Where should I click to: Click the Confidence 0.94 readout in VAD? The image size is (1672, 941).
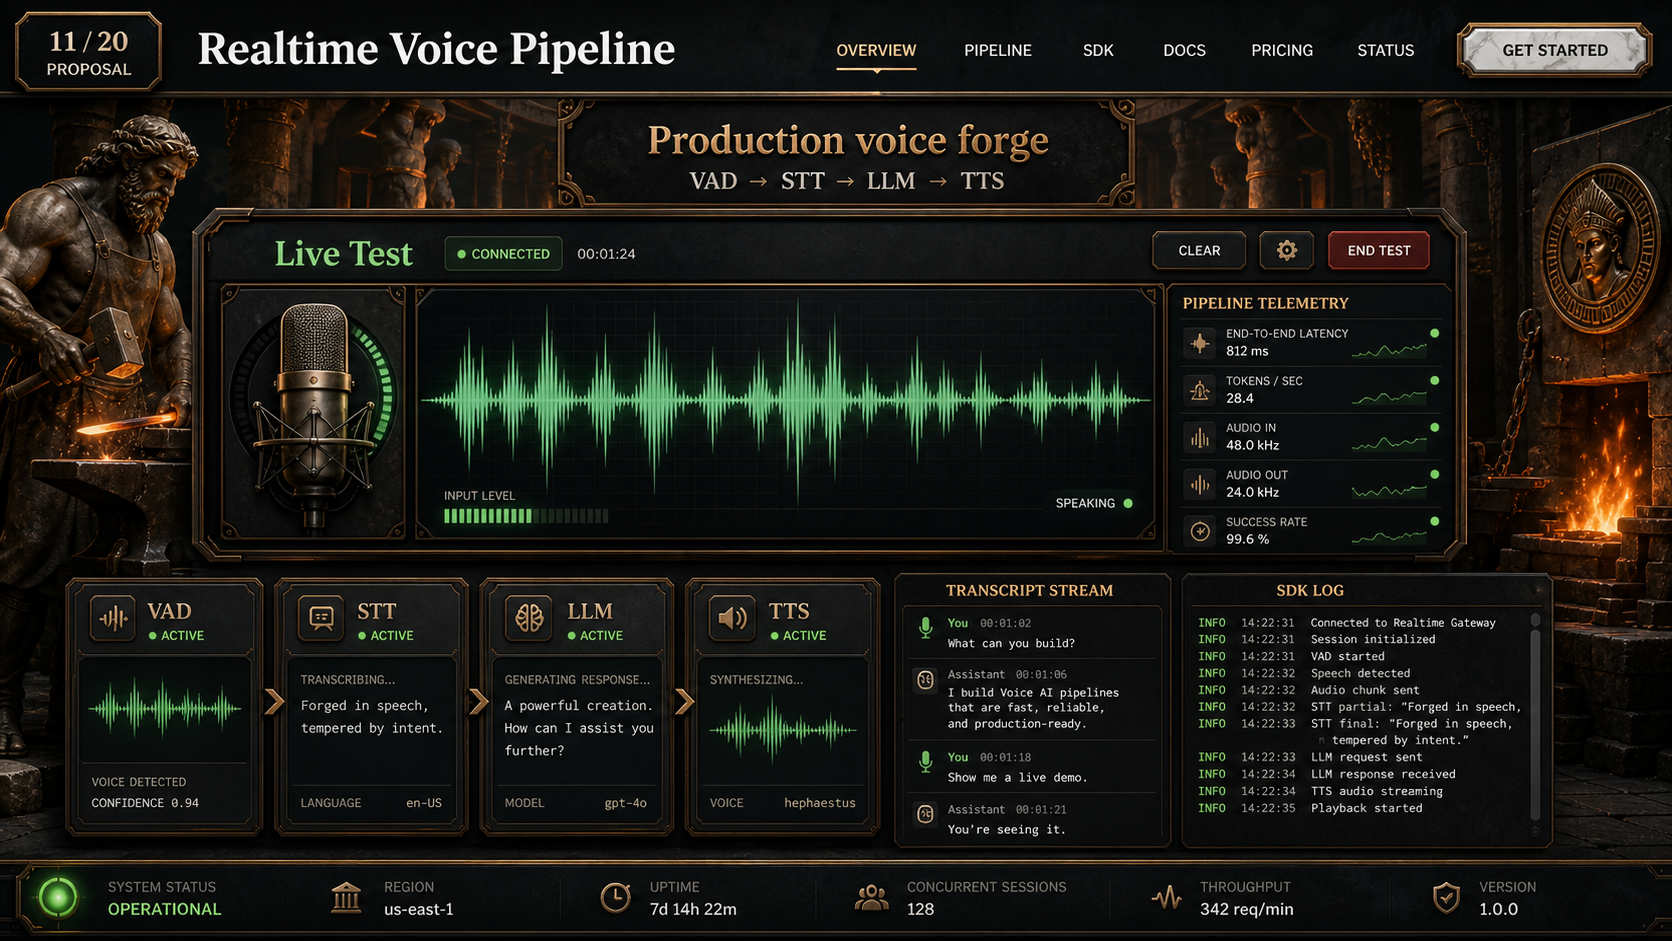coord(145,803)
